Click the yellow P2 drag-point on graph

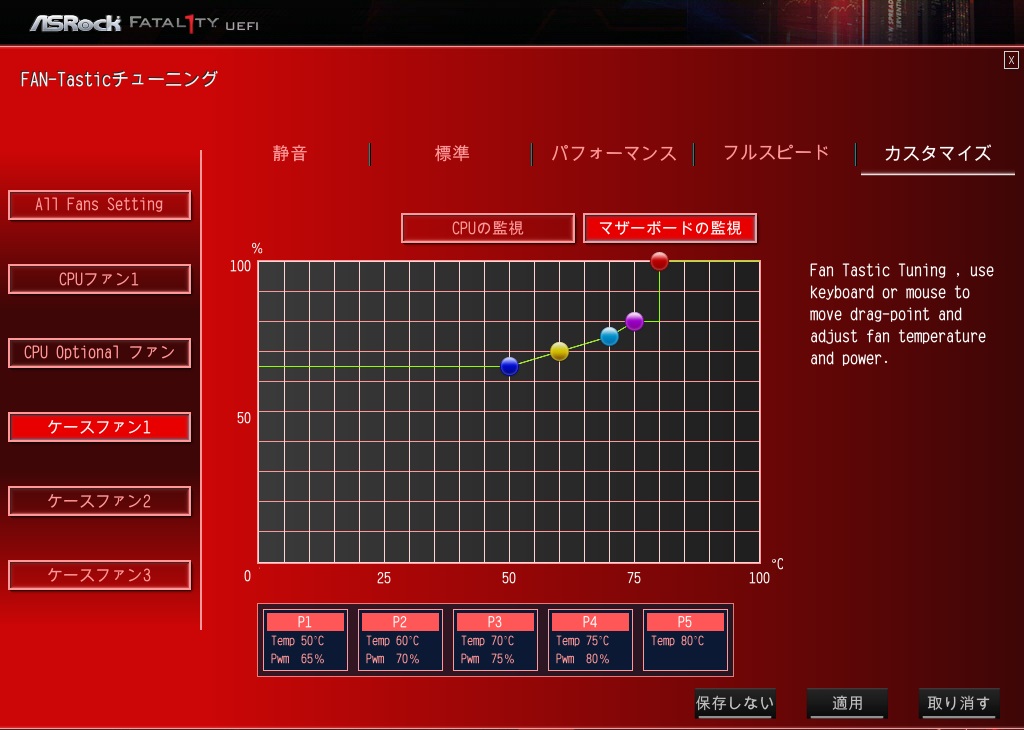pyautogui.click(x=560, y=351)
